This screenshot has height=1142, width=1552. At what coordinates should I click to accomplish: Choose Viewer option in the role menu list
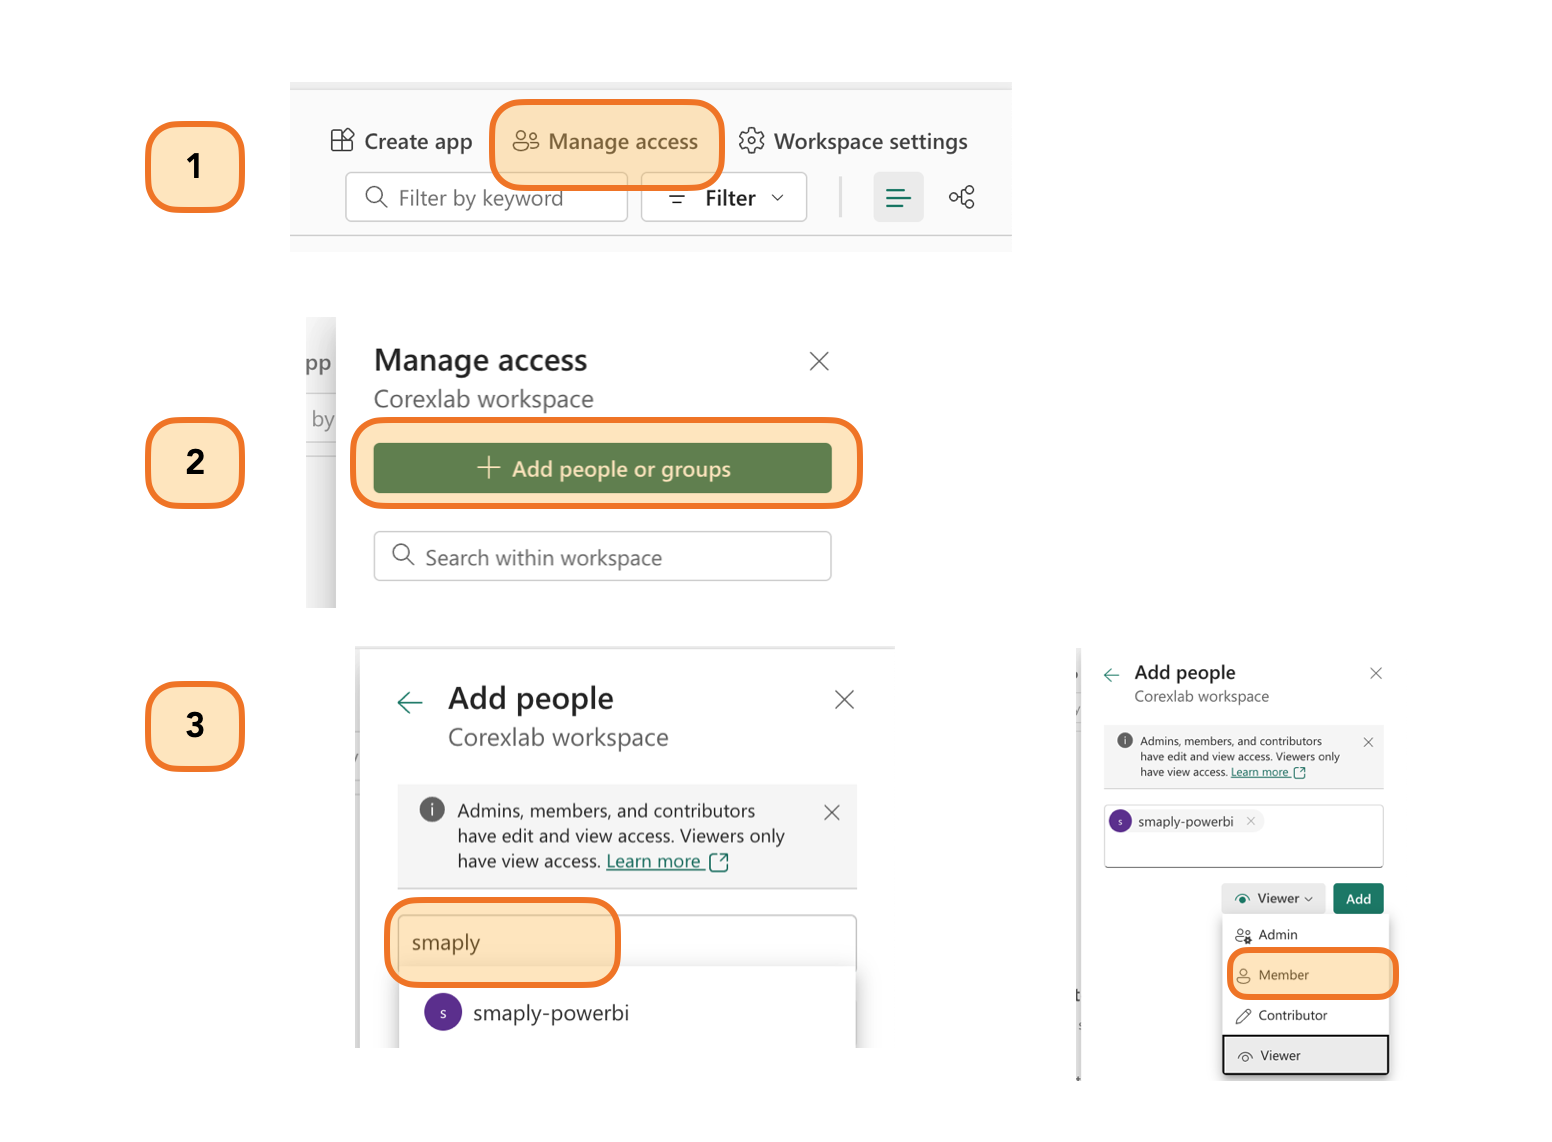point(1305,1055)
